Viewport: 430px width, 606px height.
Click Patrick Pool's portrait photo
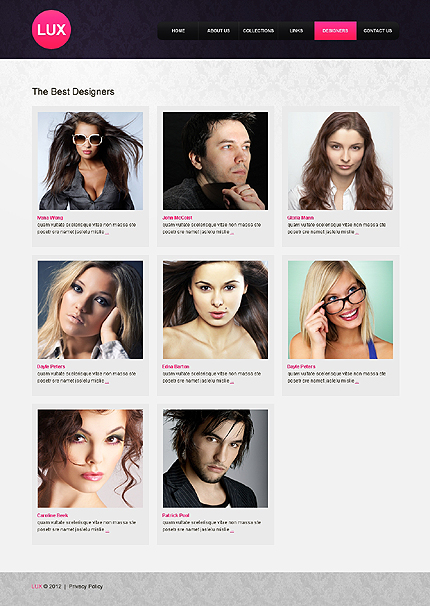tap(215, 458)
